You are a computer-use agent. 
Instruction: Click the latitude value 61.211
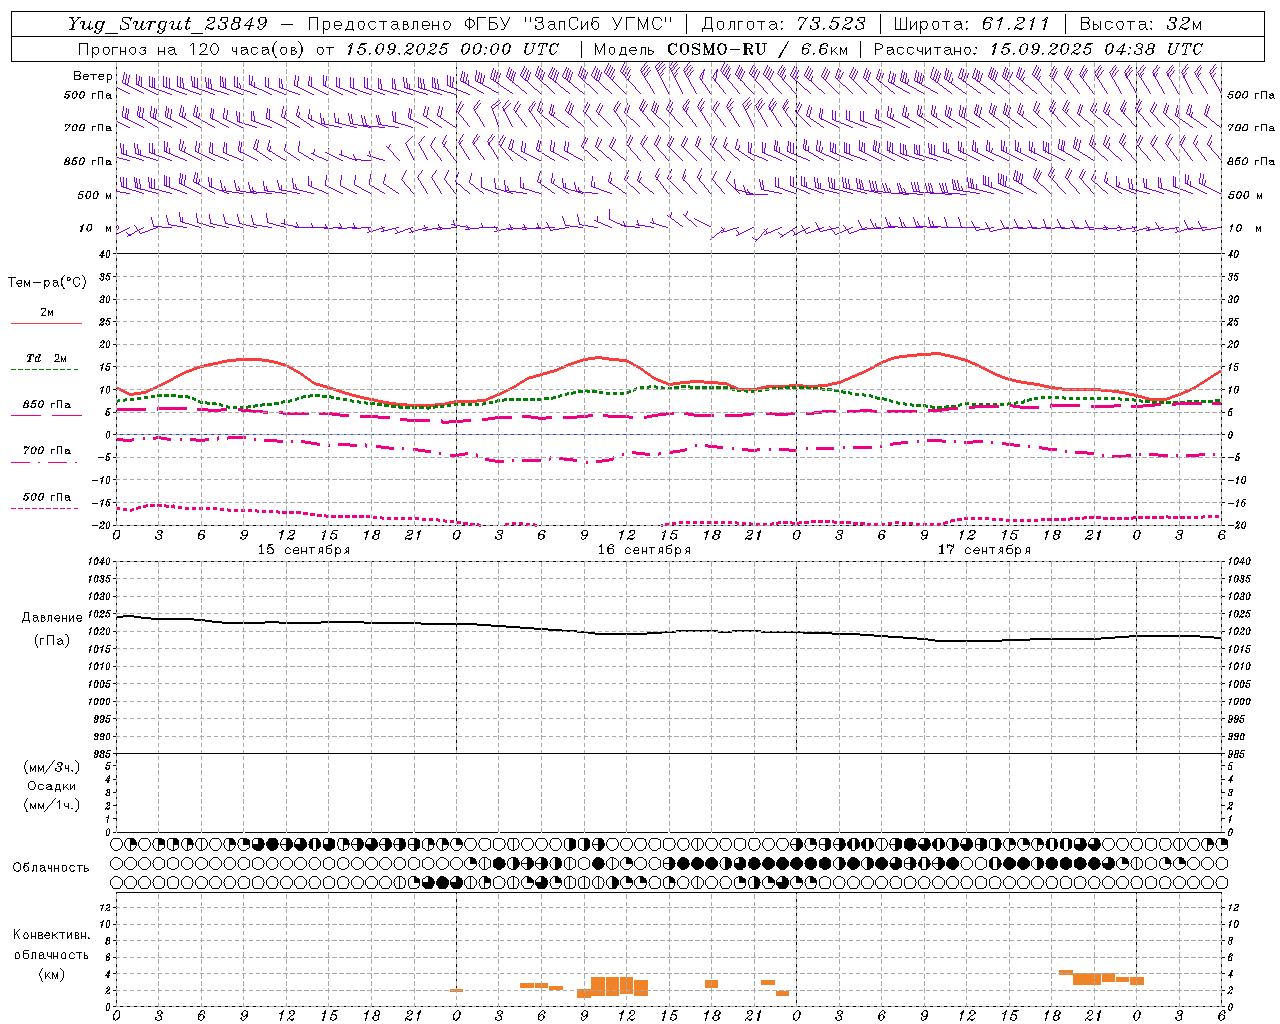tap(1015, 24)
